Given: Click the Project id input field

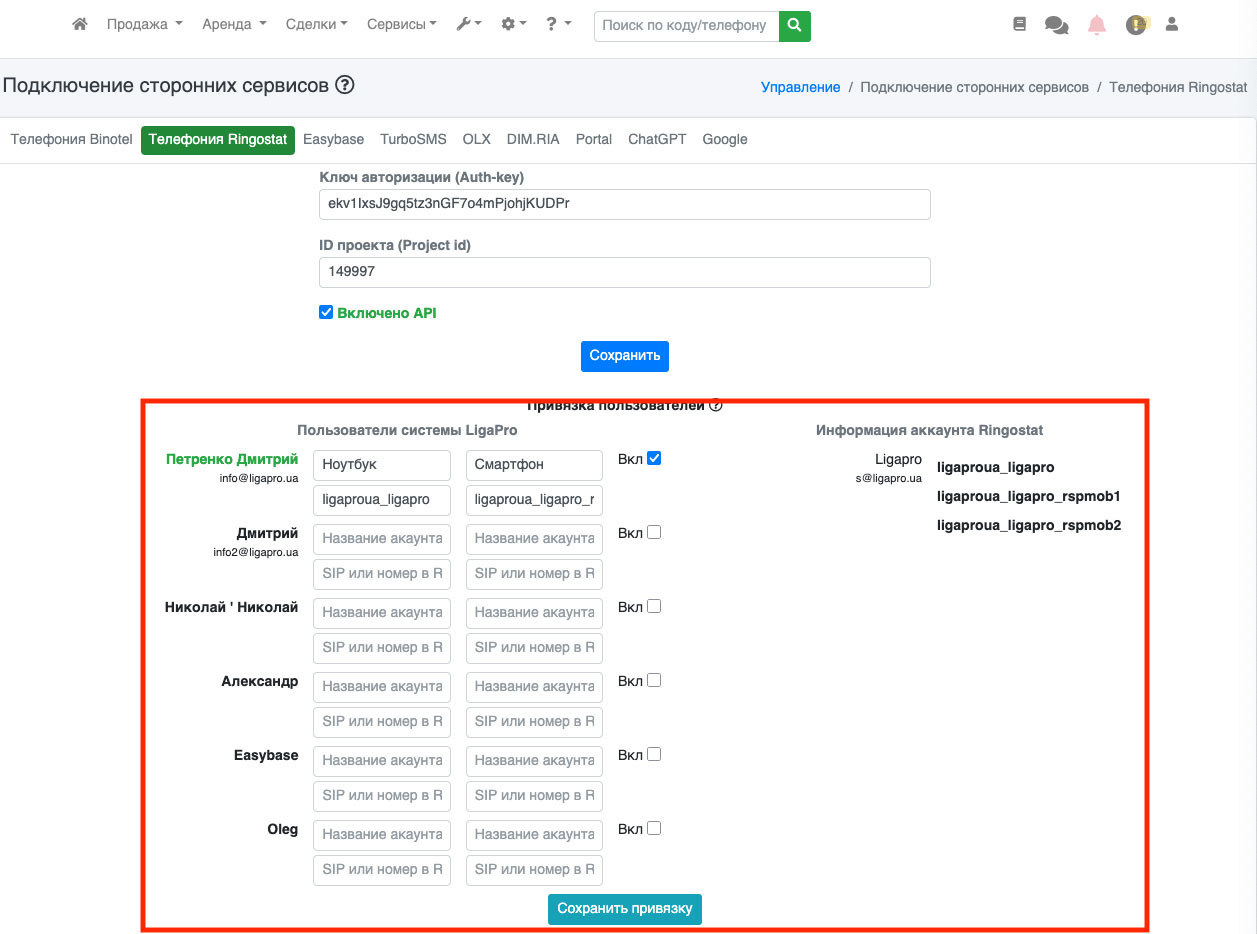Looking at the screenshot, I should (625, 272).
